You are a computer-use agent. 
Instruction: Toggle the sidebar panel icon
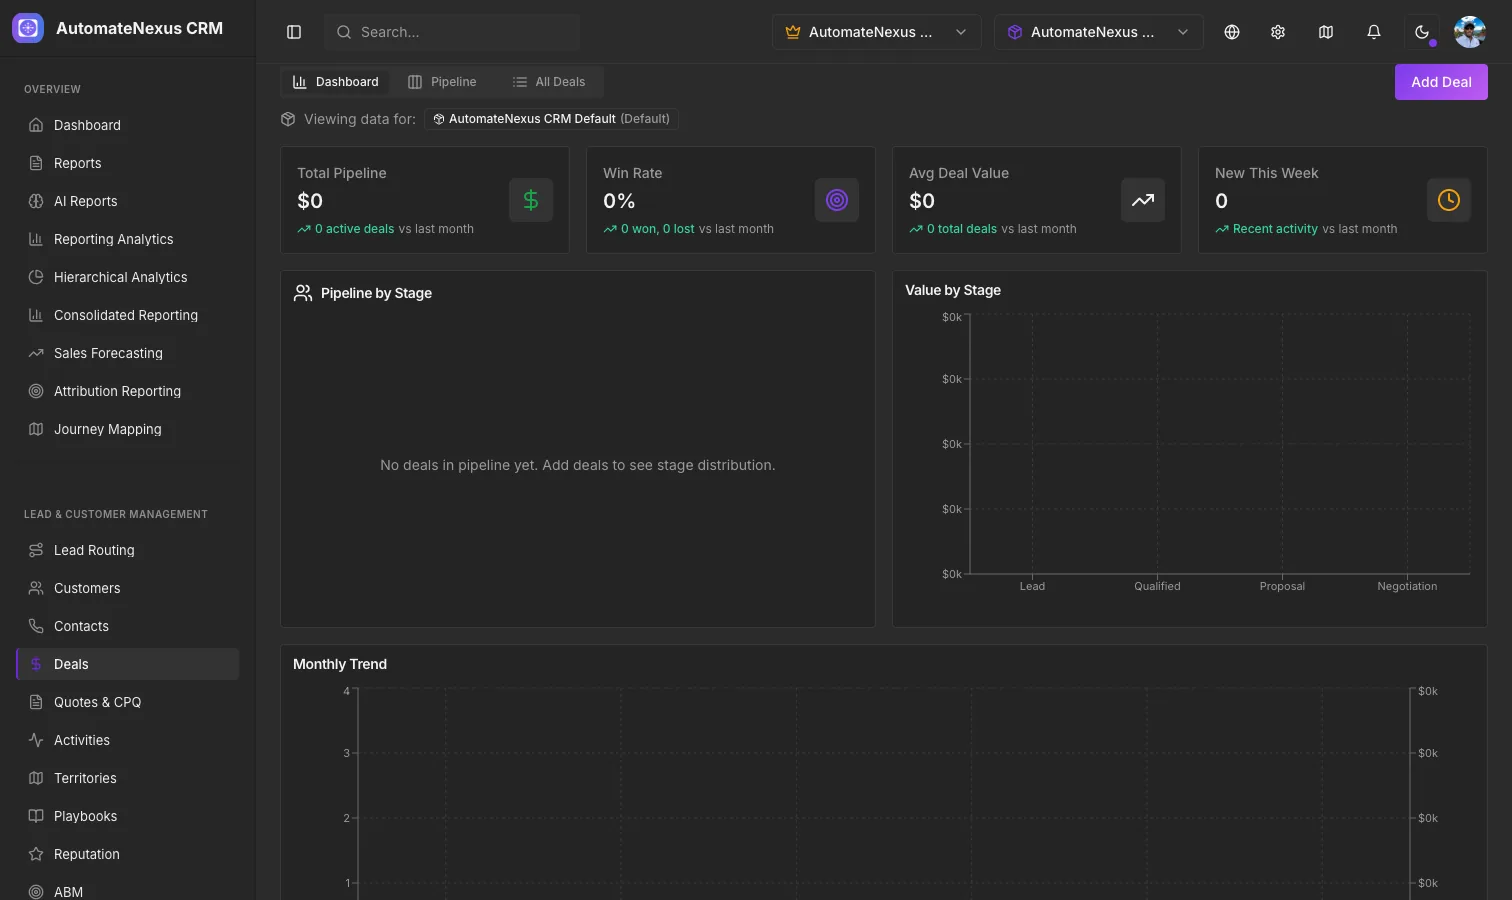[294, 32]
